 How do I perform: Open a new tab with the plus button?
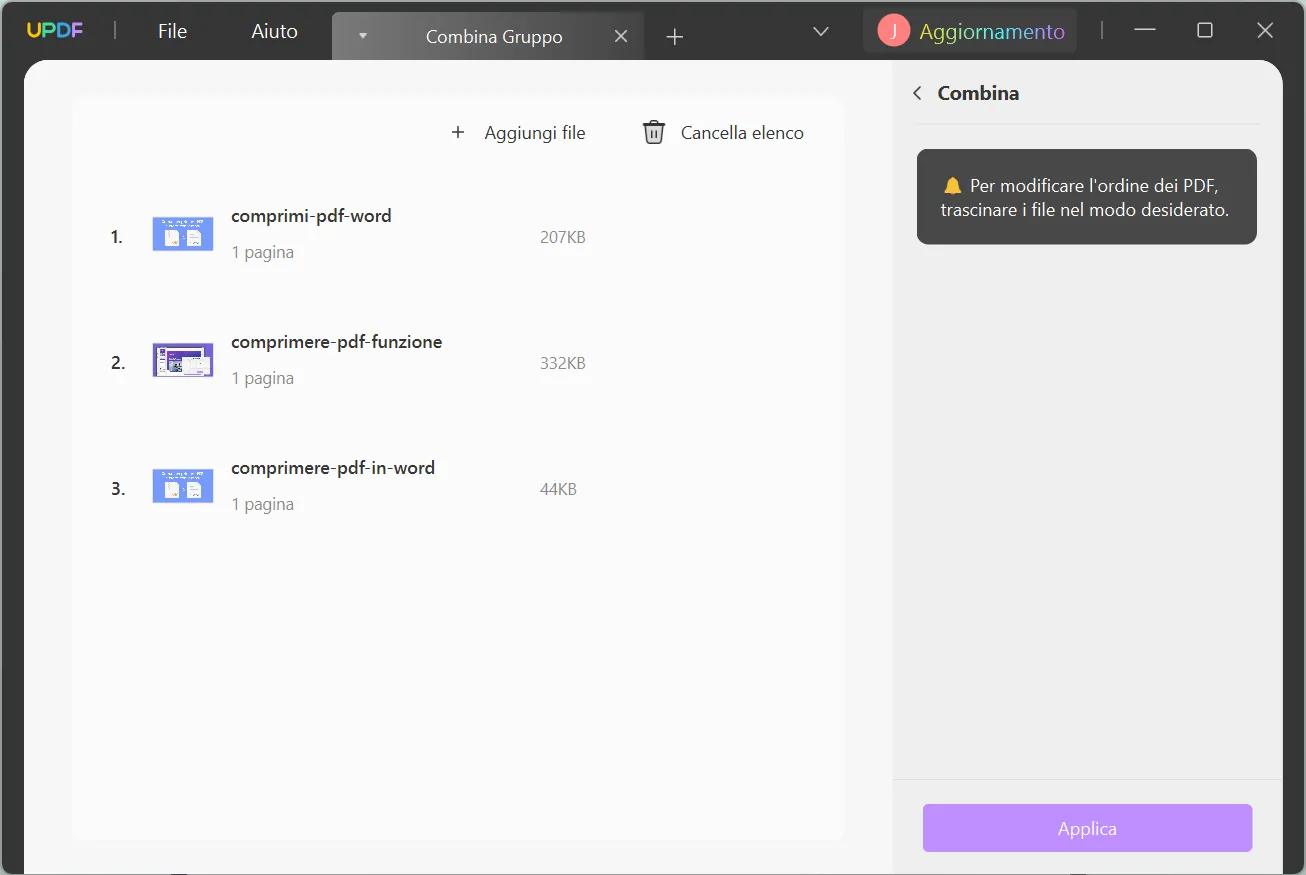674,36
